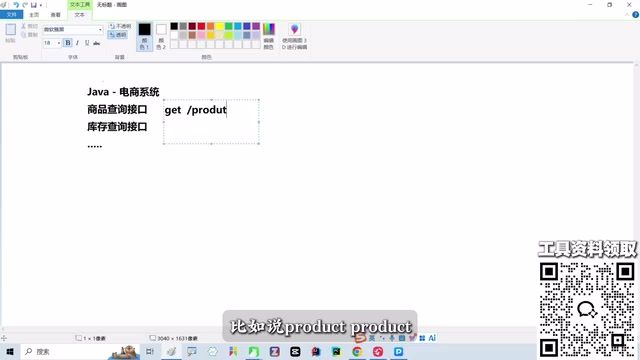Open the blue P app in the taskbar
Screen dimensions: 640x360
click(398, 351)
